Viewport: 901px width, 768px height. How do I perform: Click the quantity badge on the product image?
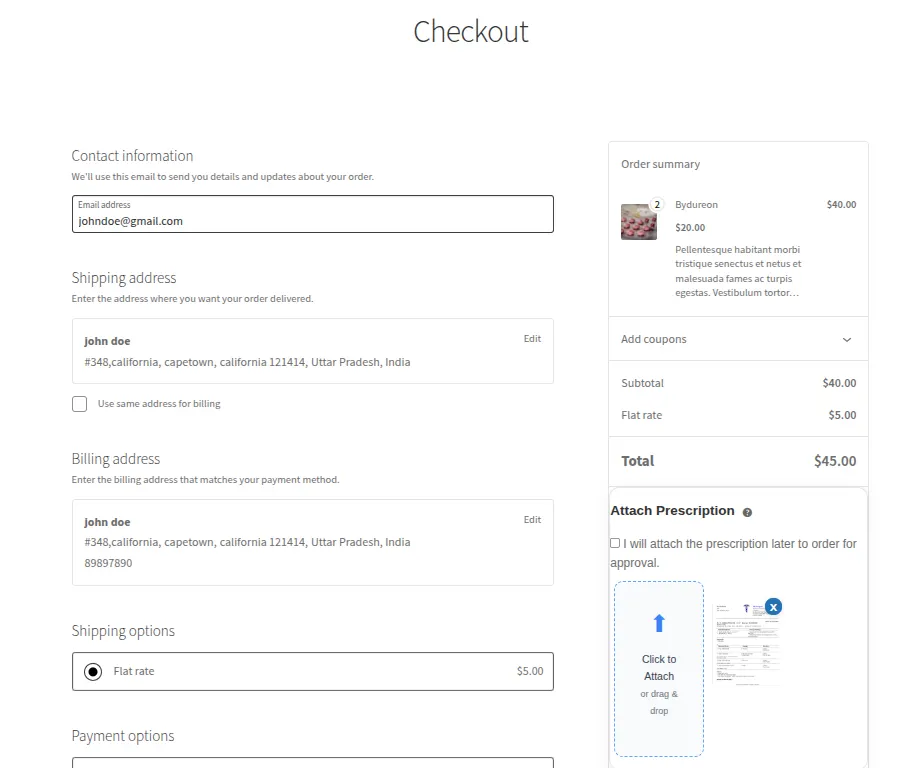coord(657,203)
